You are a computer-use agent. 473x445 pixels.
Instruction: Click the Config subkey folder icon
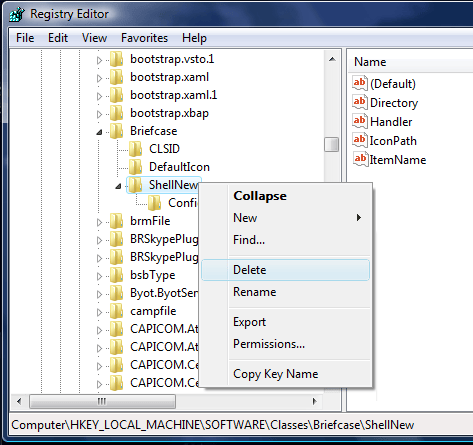155,203
